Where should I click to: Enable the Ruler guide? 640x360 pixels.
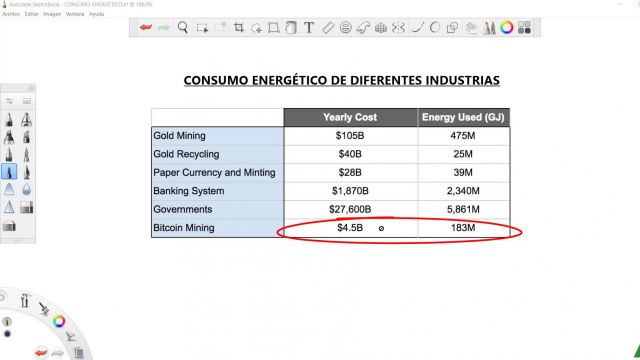click(328, 27)
